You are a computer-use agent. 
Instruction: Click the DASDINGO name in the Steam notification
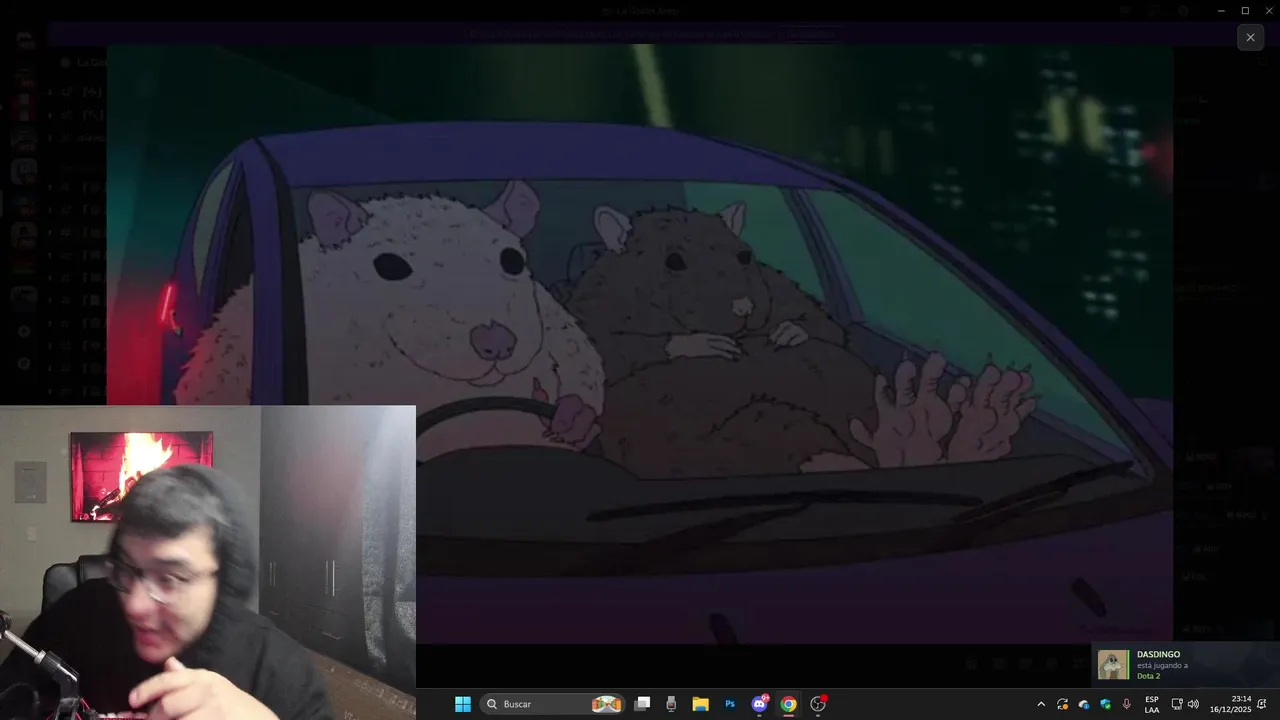tap(1158, 654)
